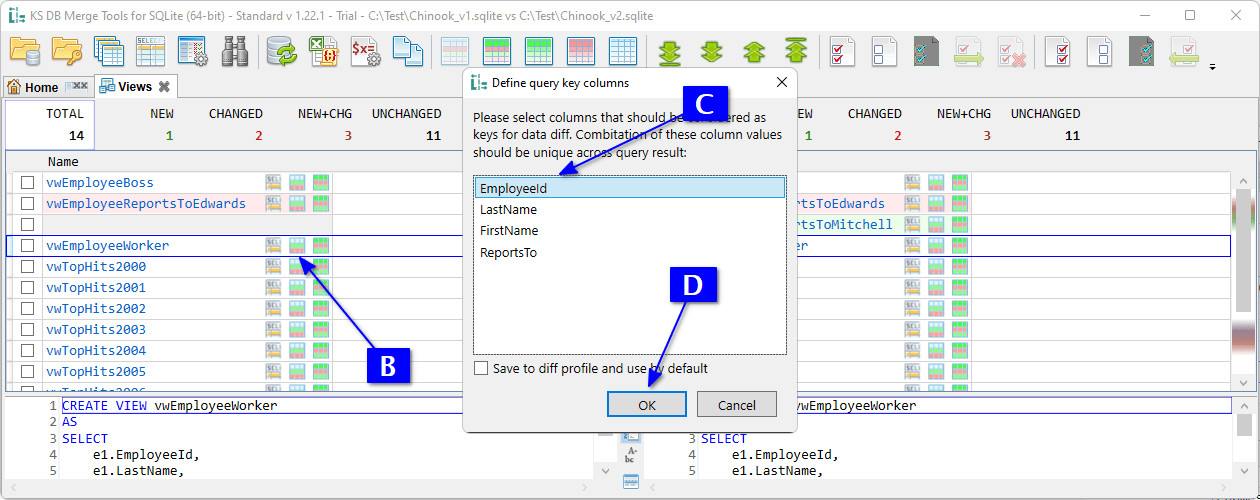
Task: Click the binoculars find icon
Action: (x=235, y=50)
